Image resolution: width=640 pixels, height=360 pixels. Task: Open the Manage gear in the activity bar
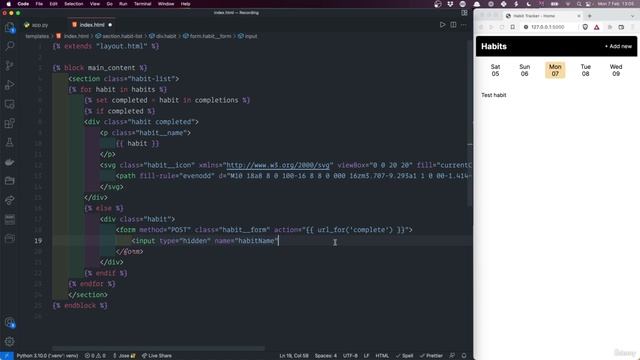coord(9,341)
